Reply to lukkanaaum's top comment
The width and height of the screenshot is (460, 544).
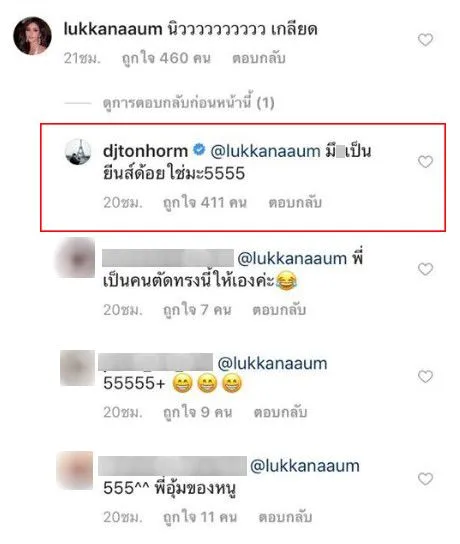point(259,58)
